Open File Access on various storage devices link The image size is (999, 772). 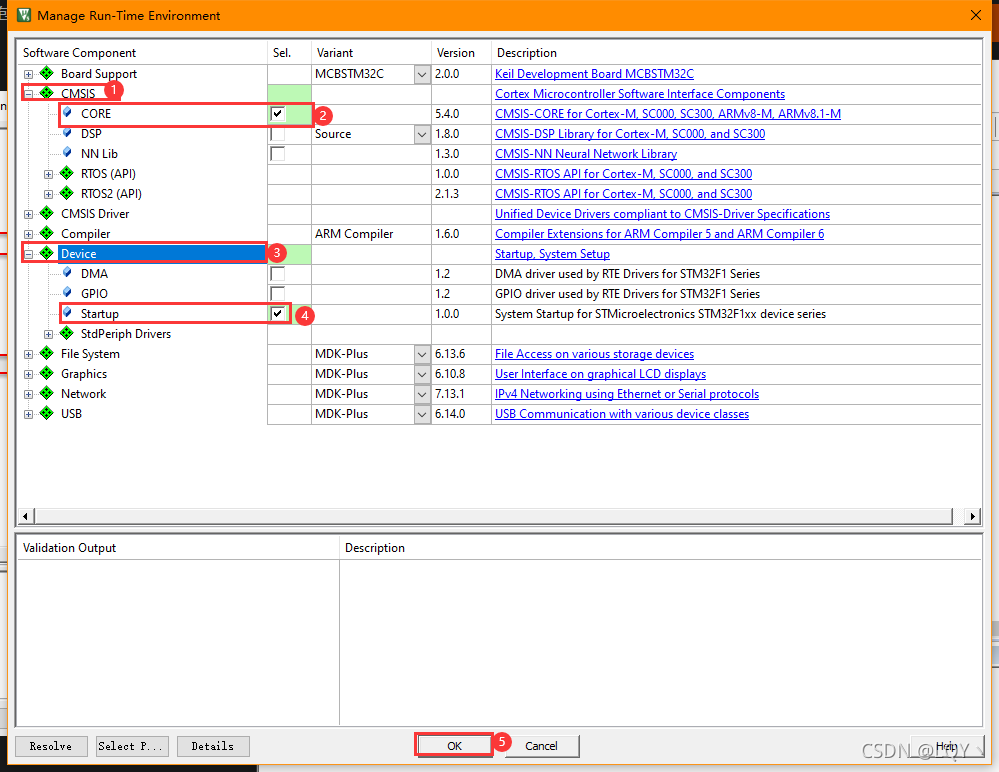[594, 354]
